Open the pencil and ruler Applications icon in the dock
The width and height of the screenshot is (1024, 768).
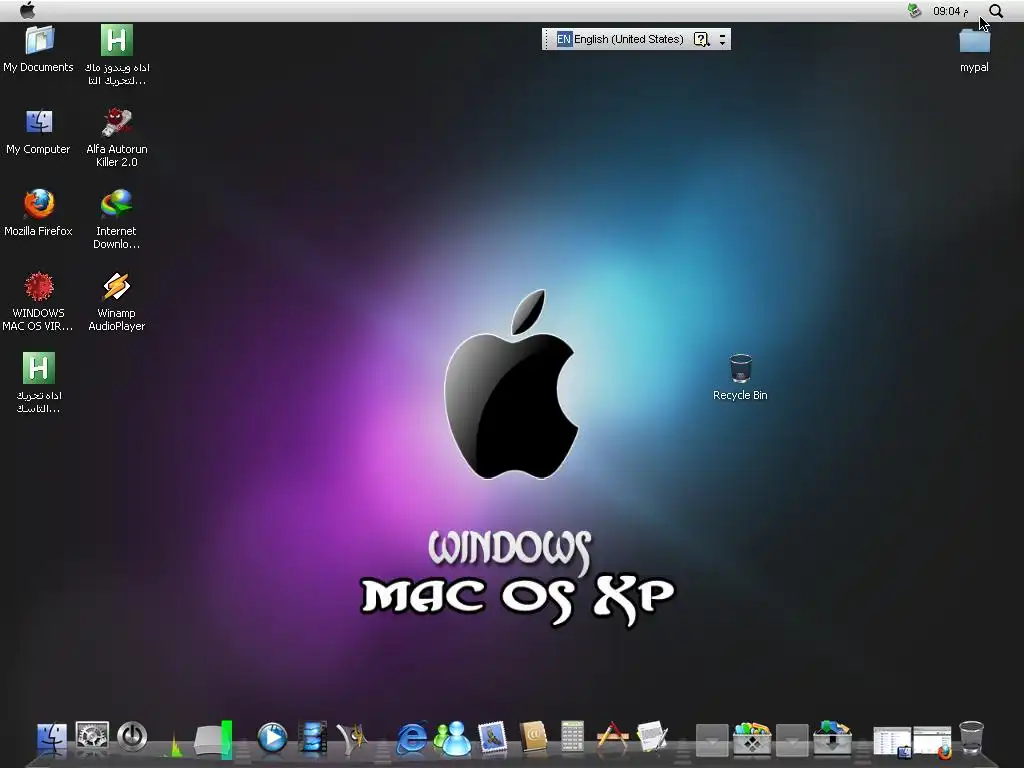[613, 737]
